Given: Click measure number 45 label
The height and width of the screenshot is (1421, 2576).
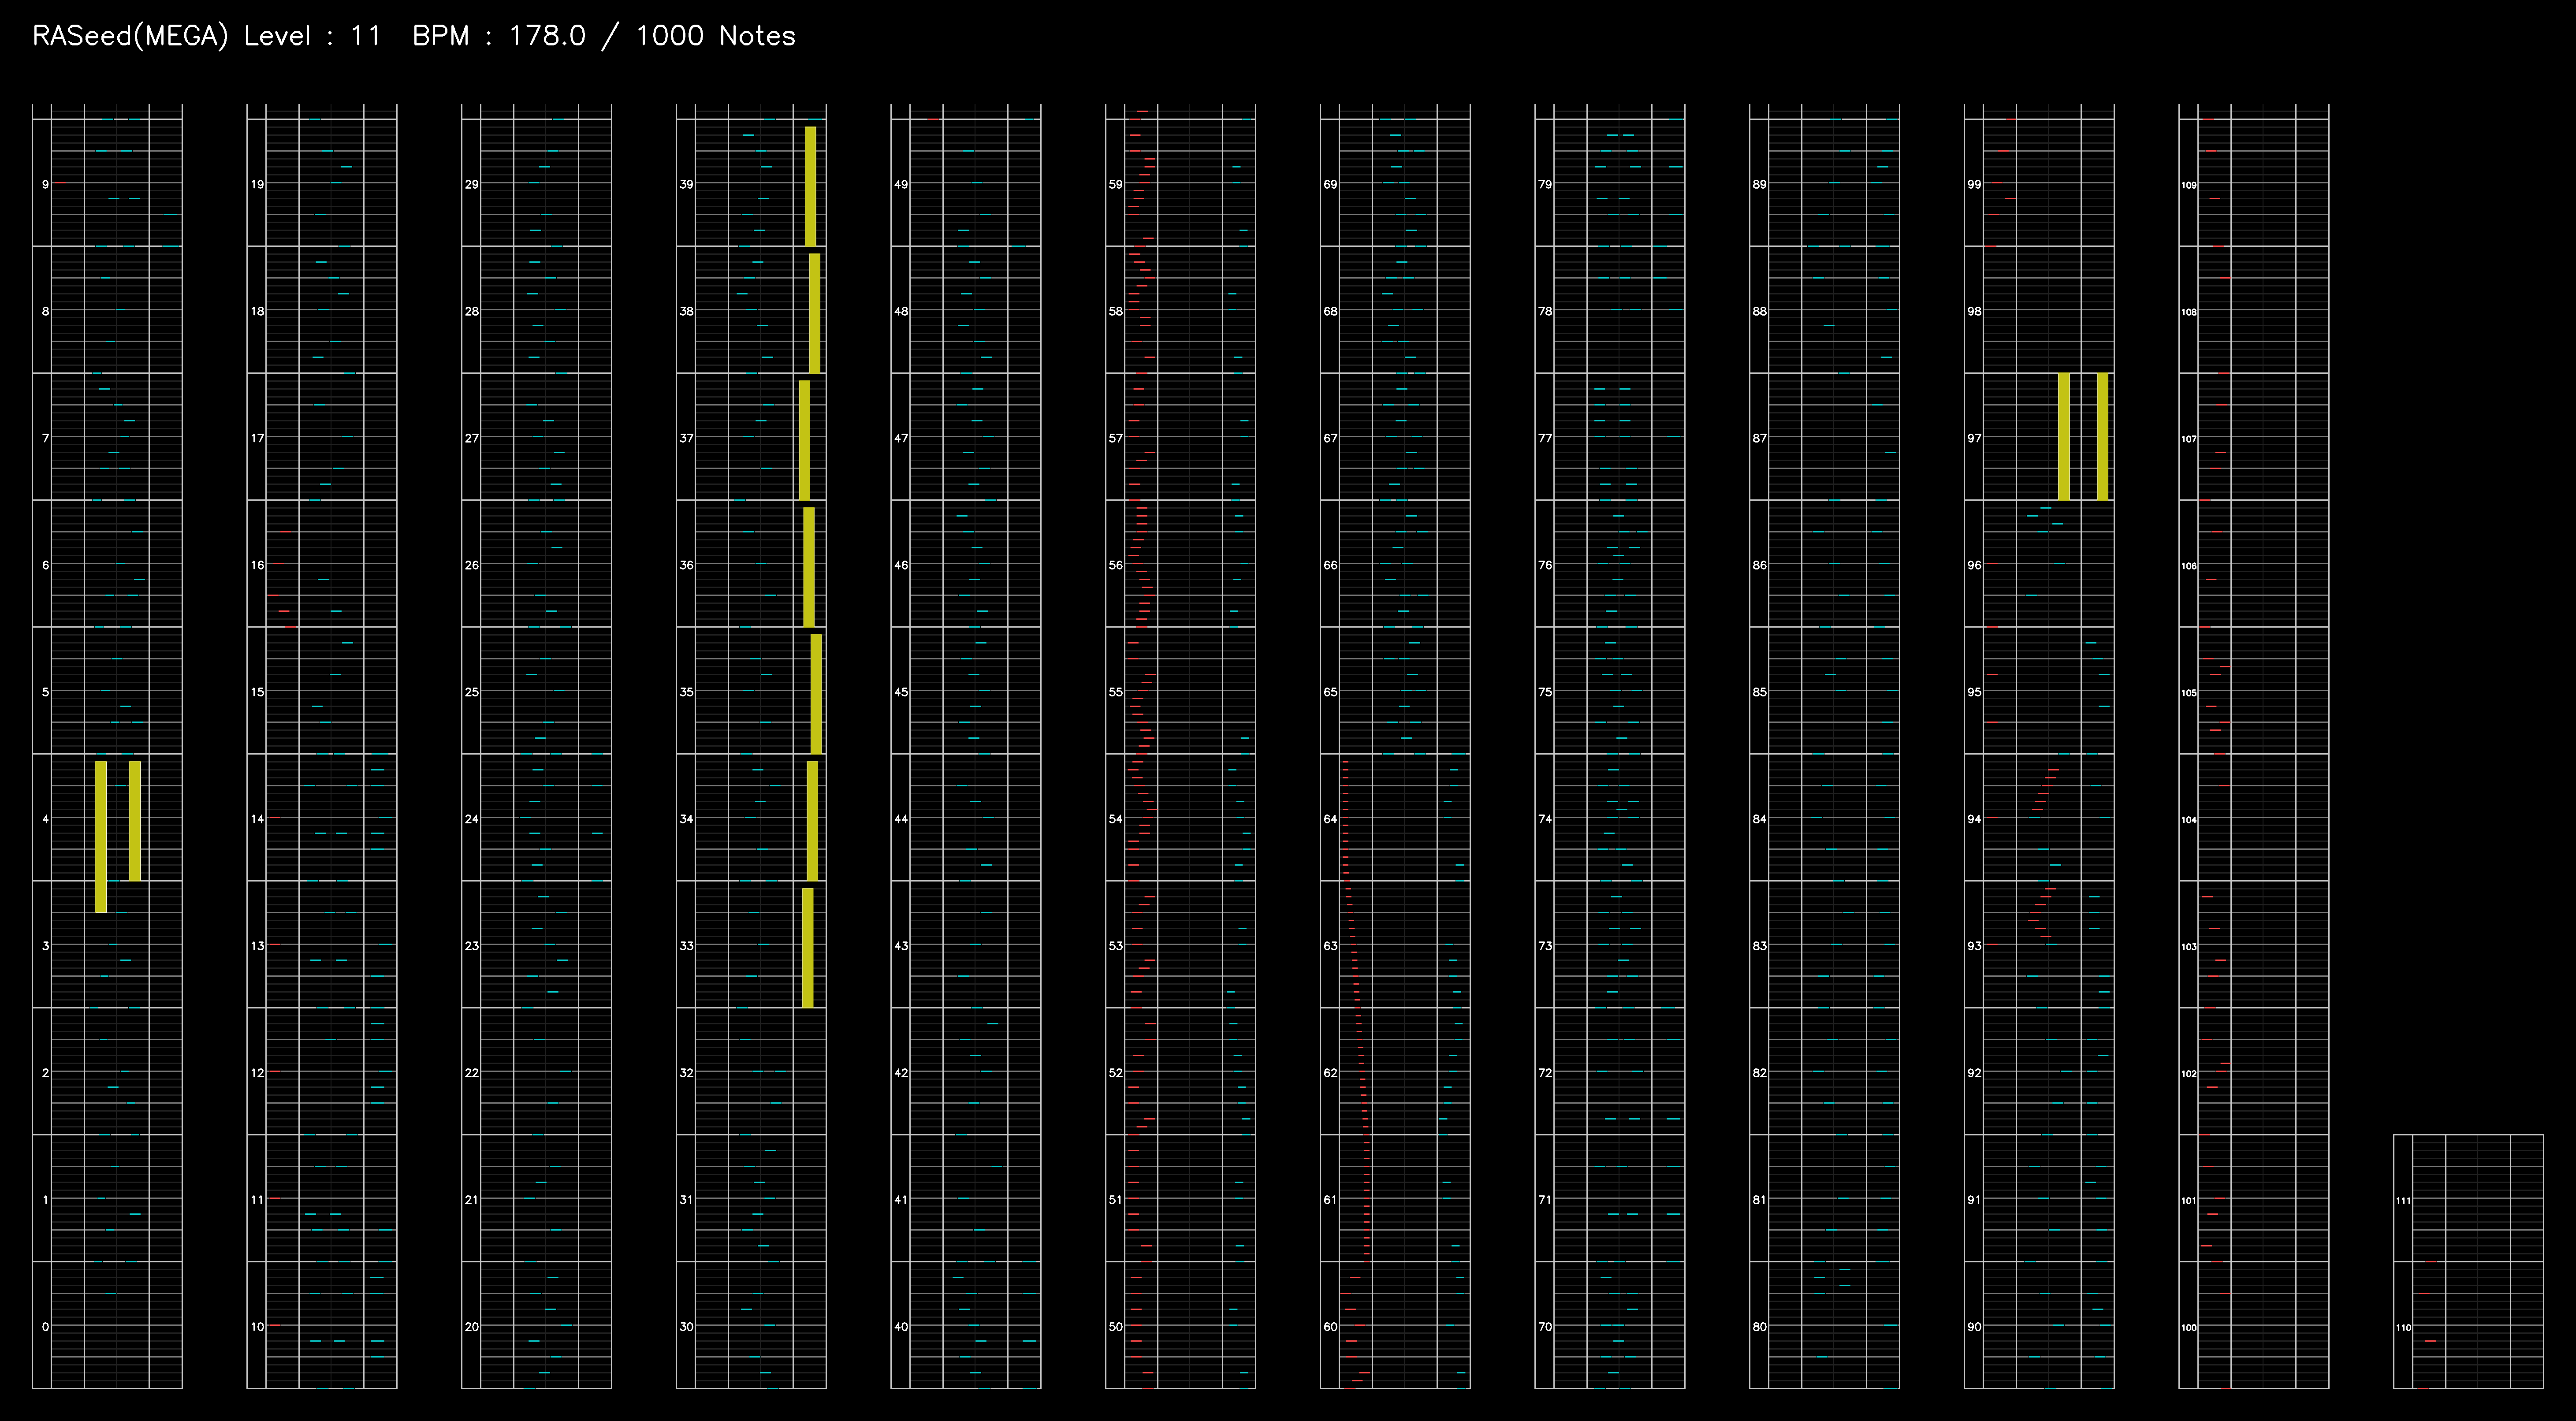Looking at the screenshot, I should [x=901, y=692].
